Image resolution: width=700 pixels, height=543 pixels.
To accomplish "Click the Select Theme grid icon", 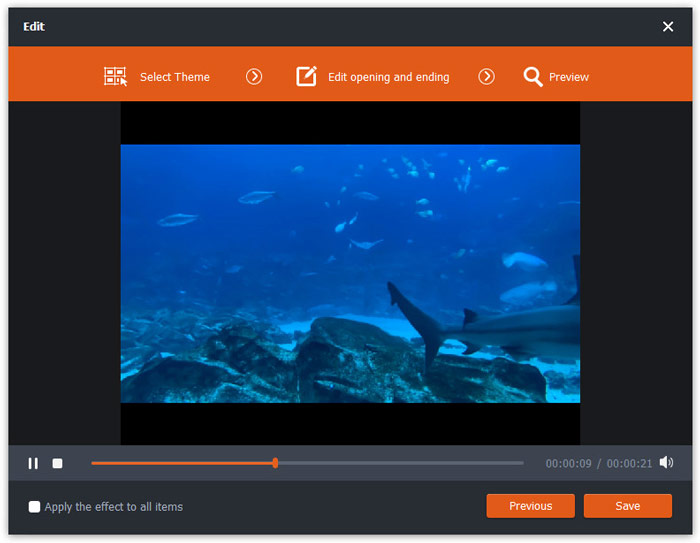I will 115,77.
